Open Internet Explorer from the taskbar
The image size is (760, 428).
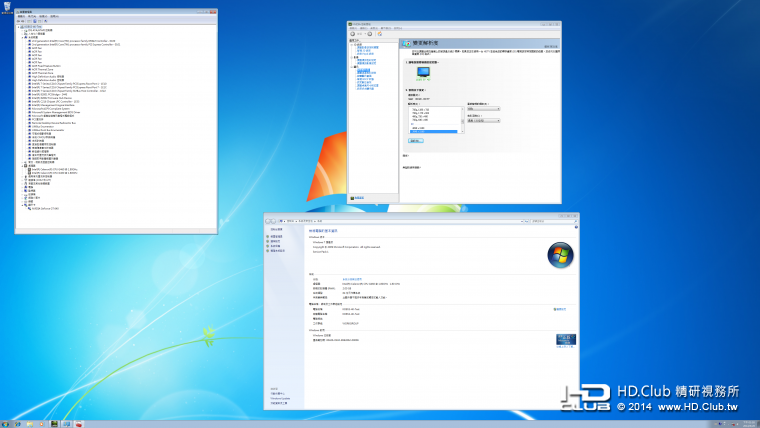click(x=18, y=424)
